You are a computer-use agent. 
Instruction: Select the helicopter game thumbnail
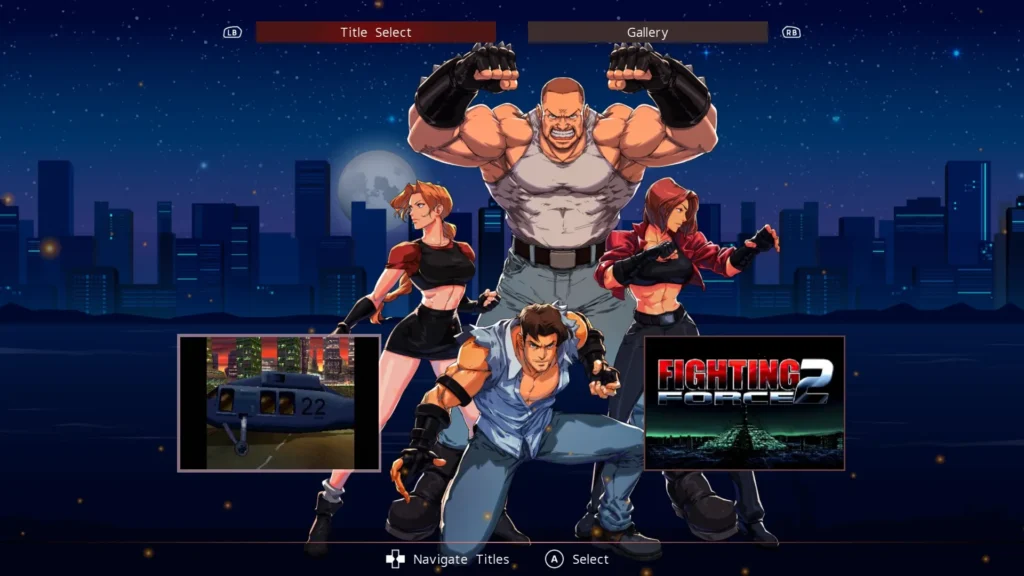pyautogui.click(x=279, y=403)
